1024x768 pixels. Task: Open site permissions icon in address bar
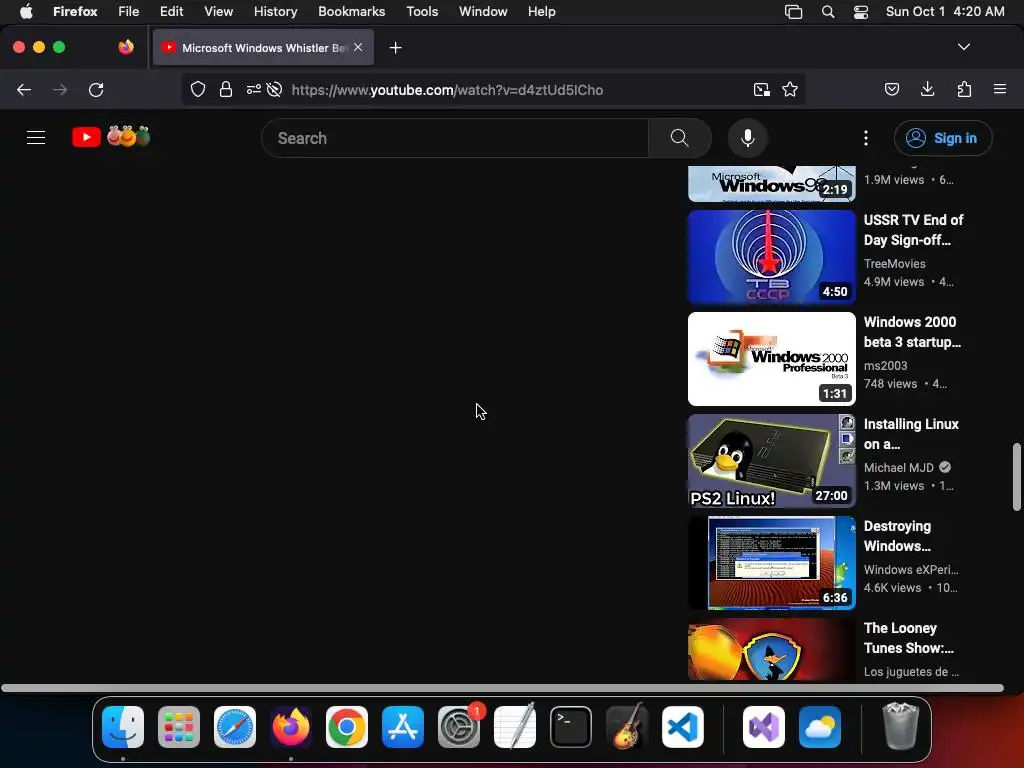[253, 89]
